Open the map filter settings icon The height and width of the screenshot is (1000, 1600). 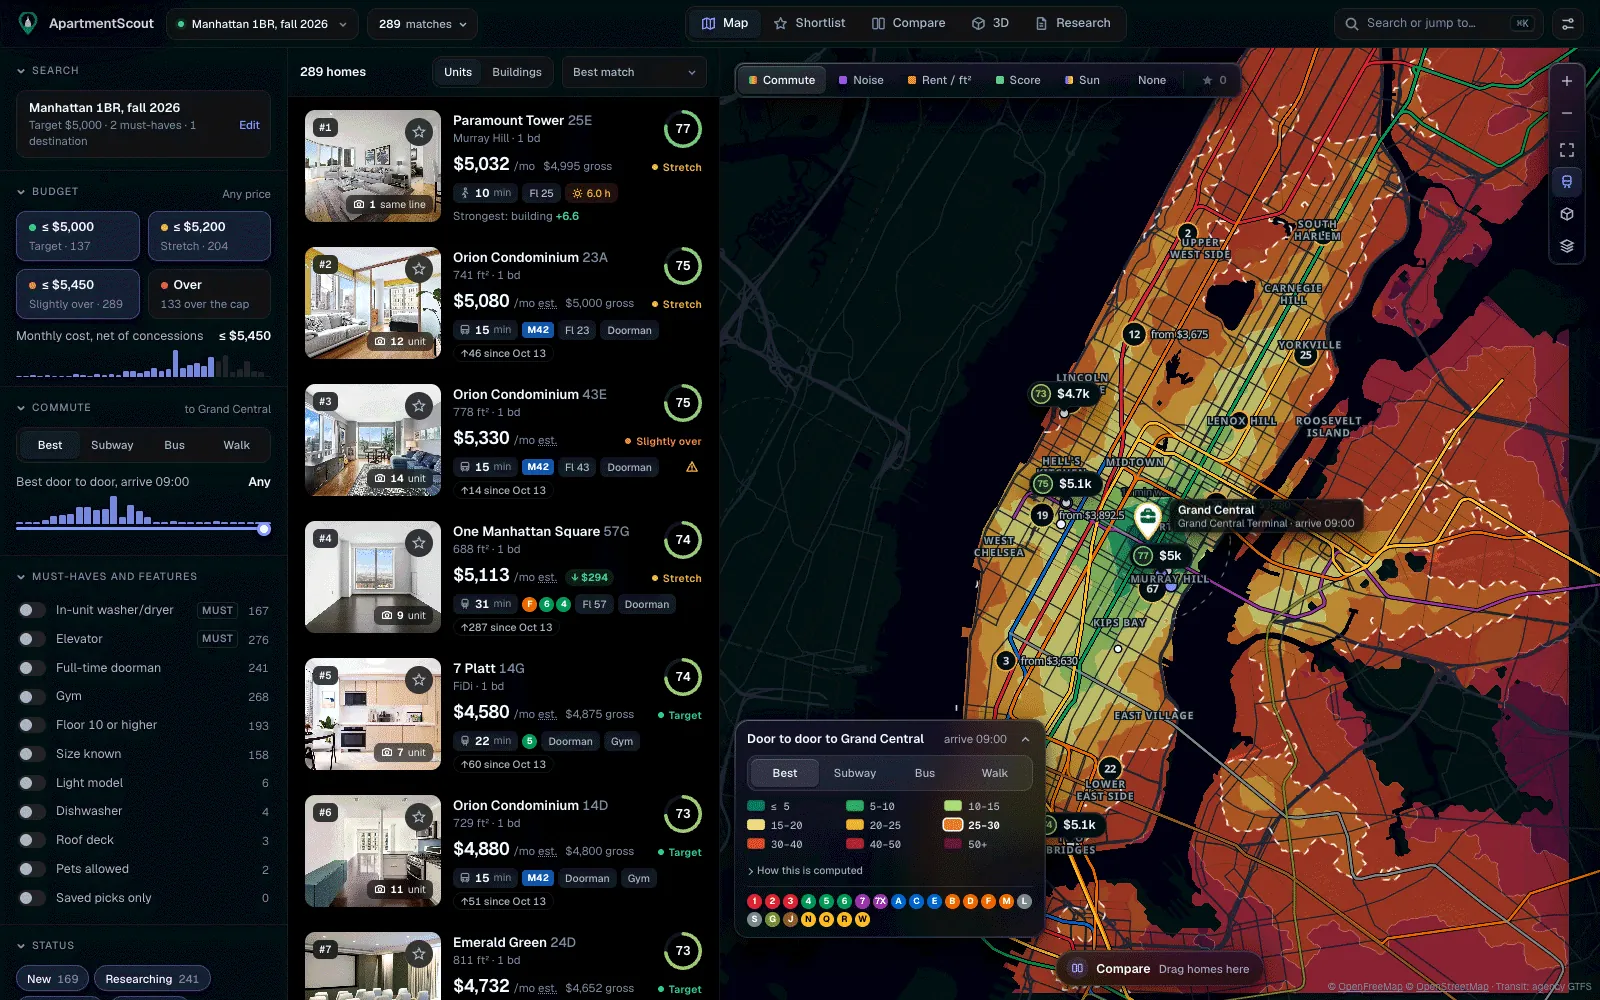1567,24
